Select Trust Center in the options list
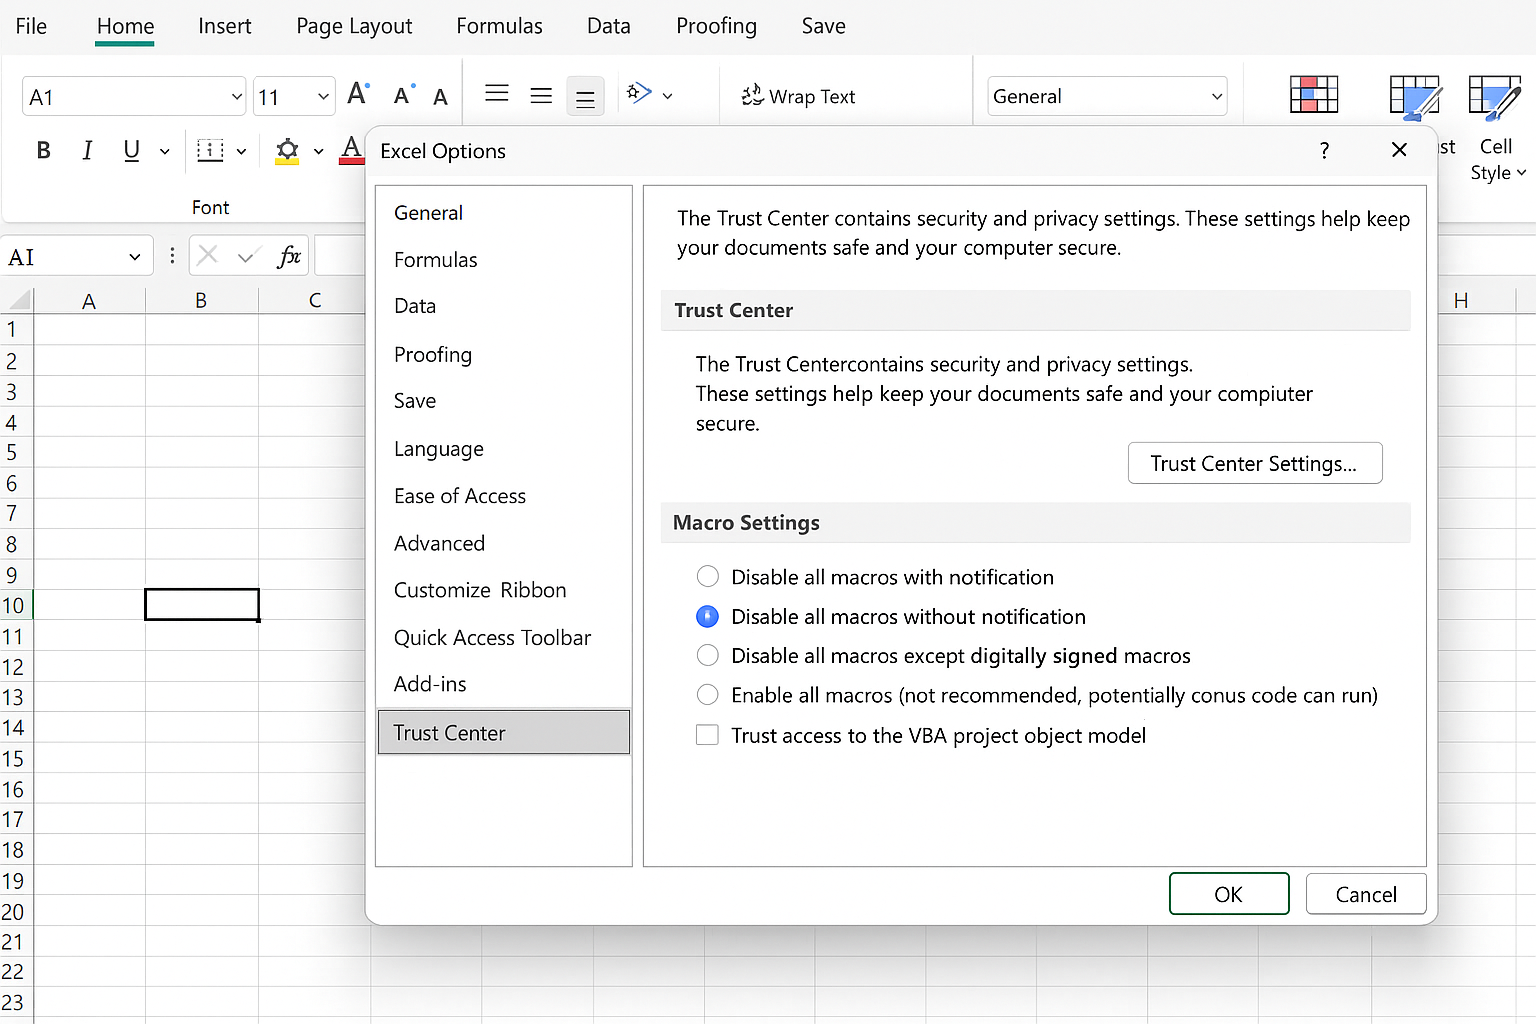 [504, 732]
